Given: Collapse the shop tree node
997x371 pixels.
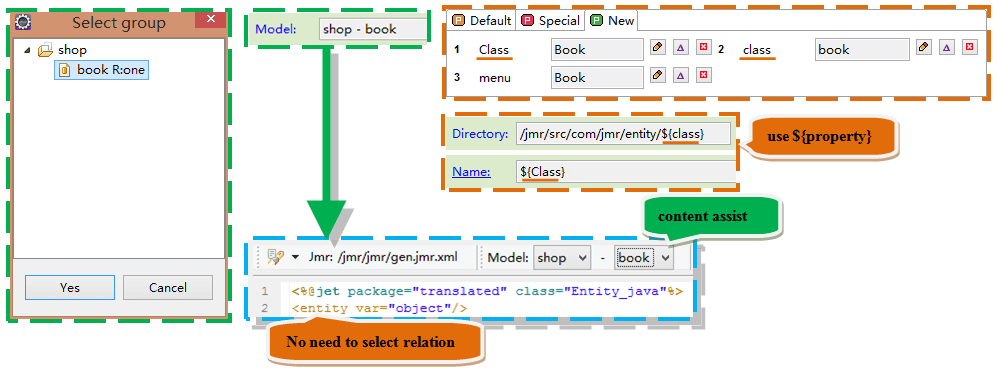Looking at the screenshot, I should (27, 49).
